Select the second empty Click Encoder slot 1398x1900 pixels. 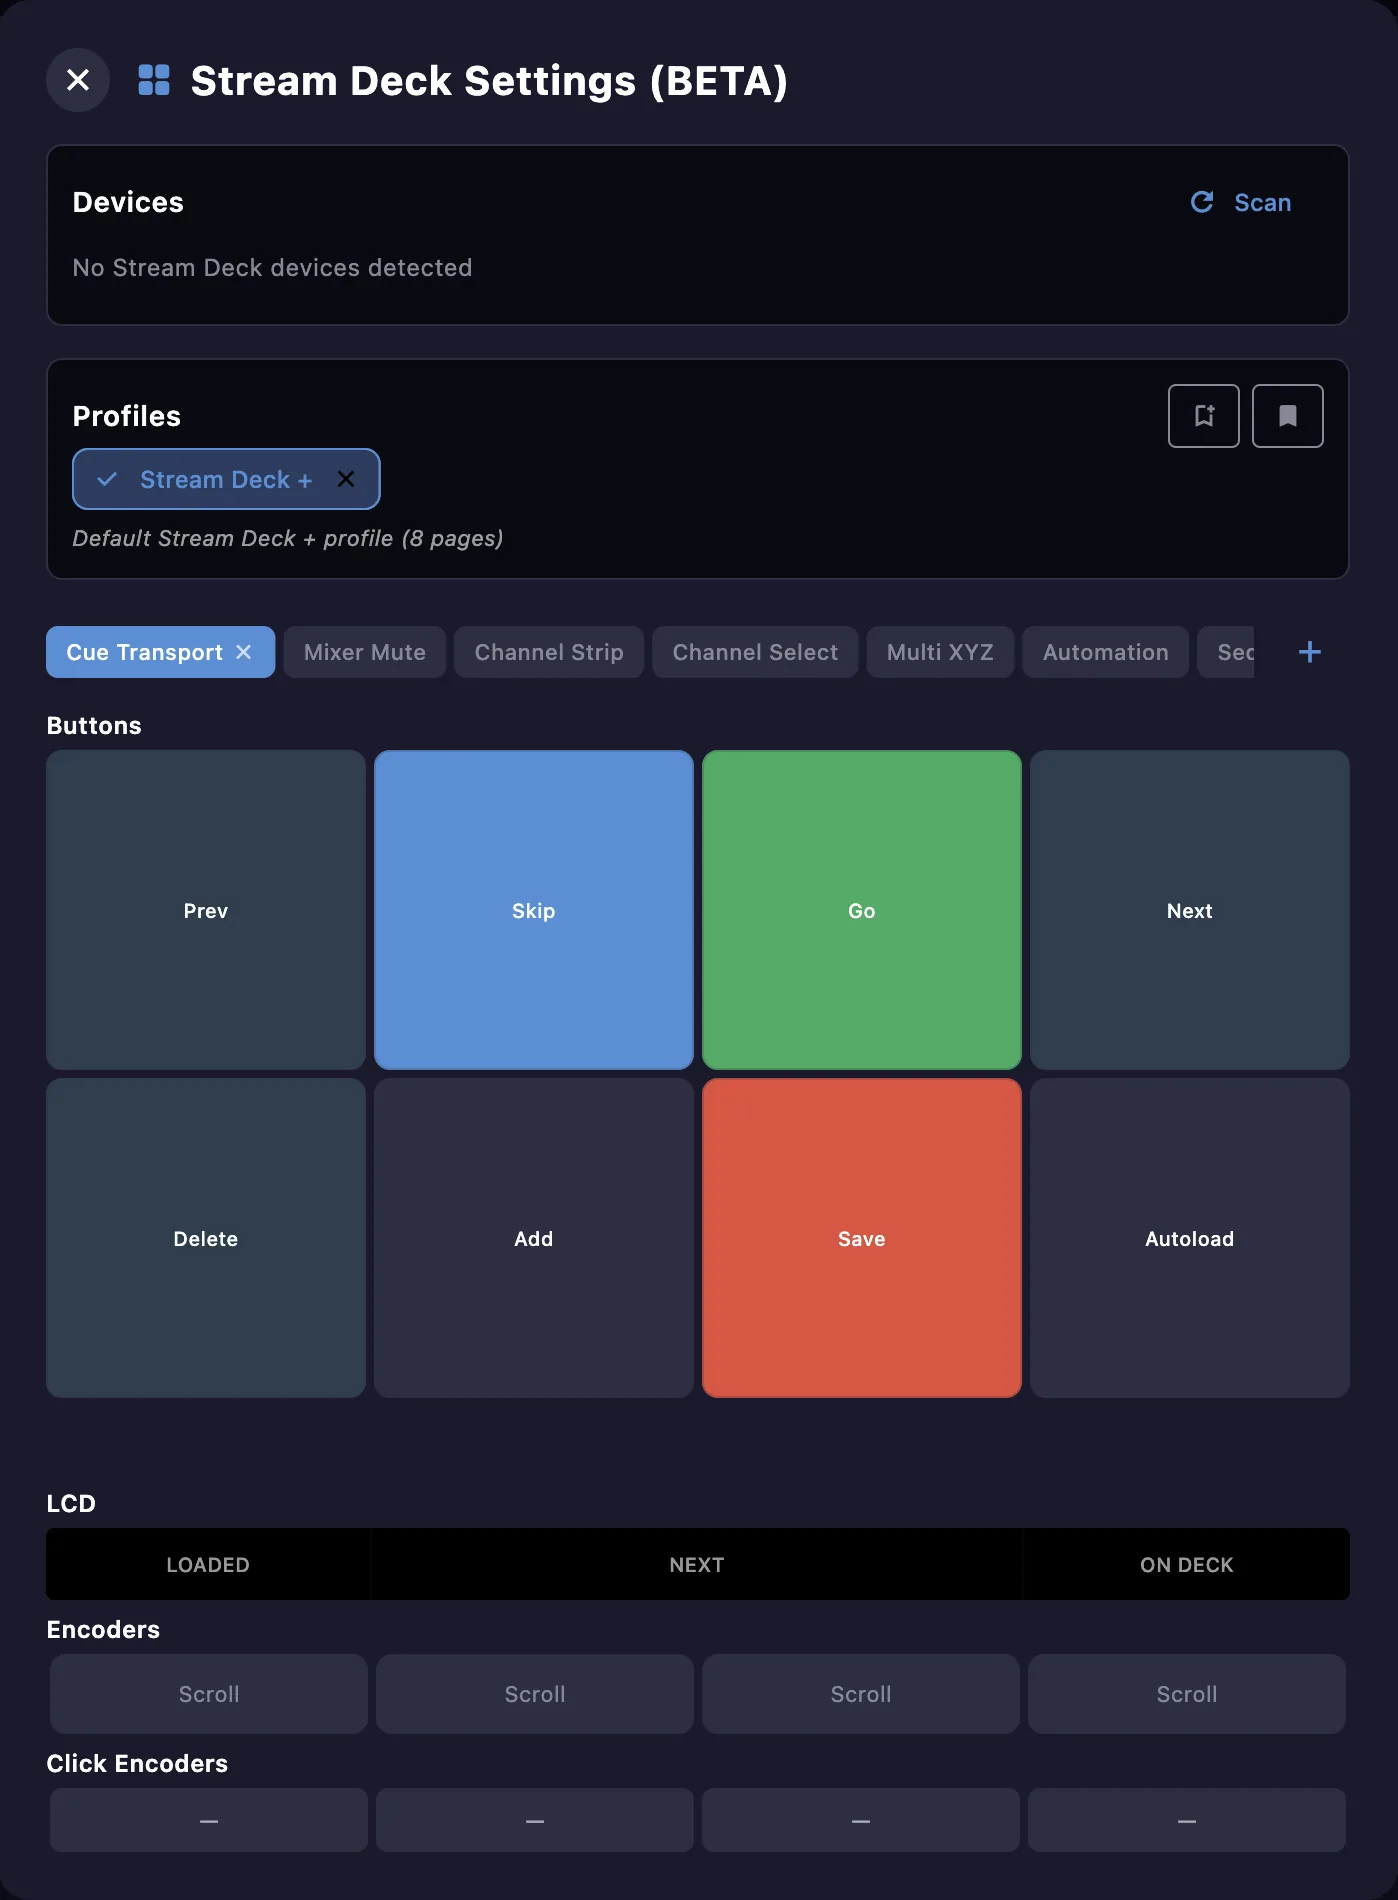535,1820
